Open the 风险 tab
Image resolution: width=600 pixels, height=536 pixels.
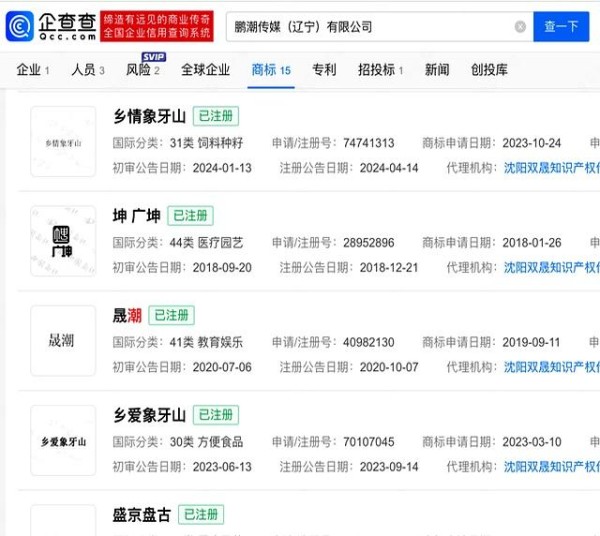point(143,70)
